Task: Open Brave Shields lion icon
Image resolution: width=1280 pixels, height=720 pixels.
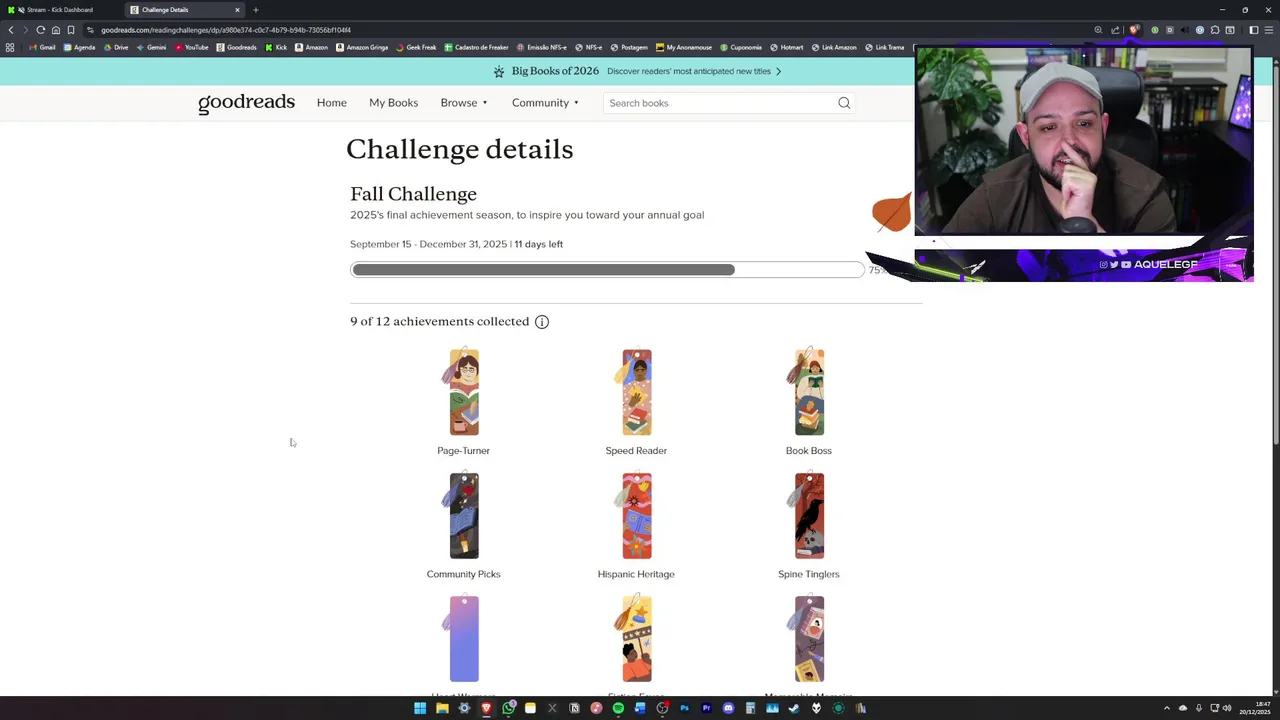Action: 1133,30
